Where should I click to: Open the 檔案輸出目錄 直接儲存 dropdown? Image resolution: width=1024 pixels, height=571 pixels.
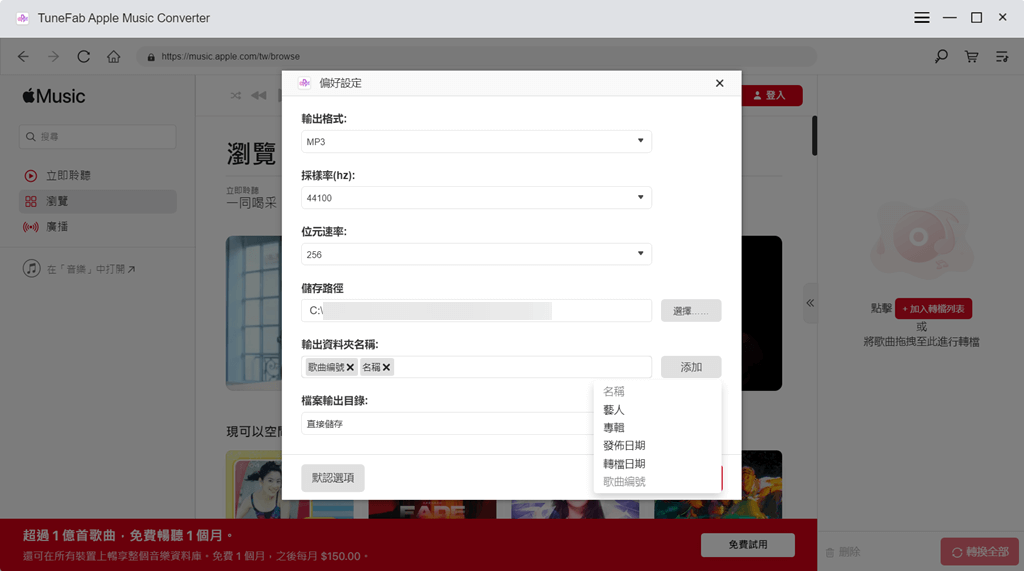(x=447, y=423)
